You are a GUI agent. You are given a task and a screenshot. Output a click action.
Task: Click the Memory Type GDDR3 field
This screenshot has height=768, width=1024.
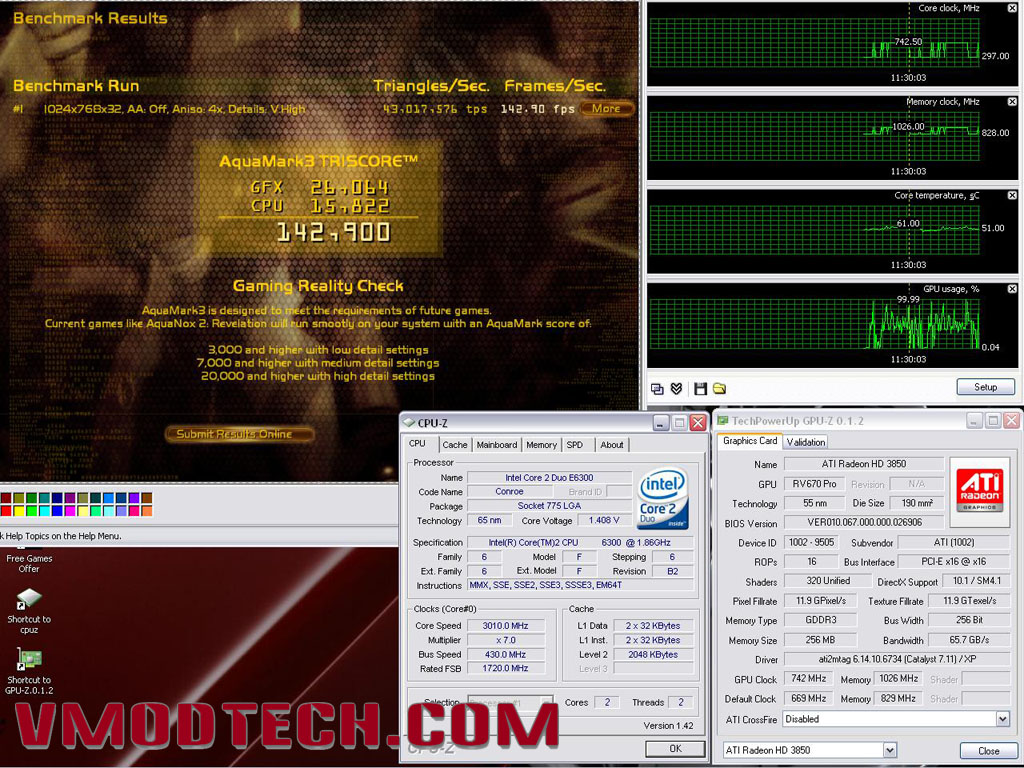pos(821,620)
